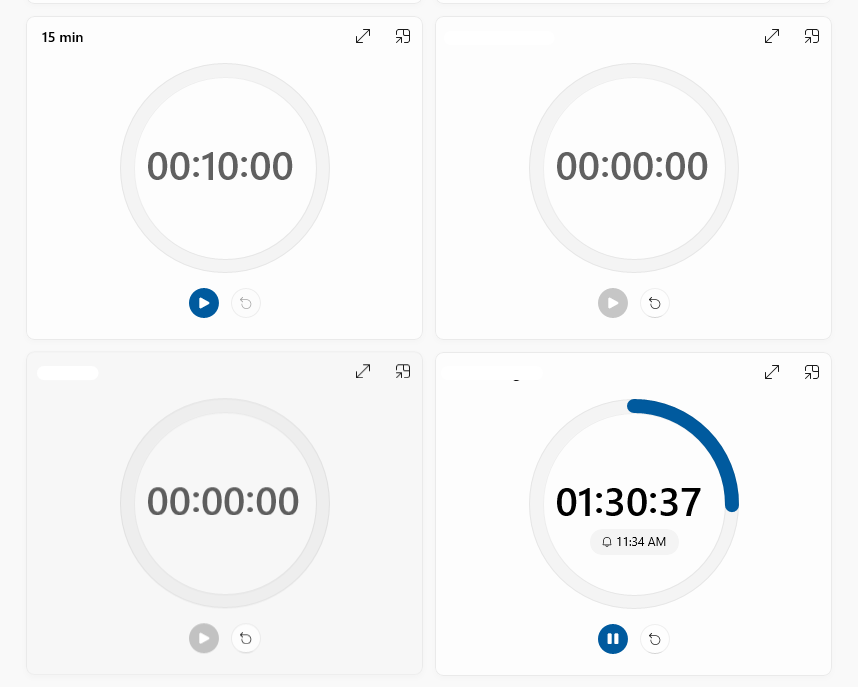Expand the top-right timer to full screen
This screenshot has height=687, width=858.
click(771, 36)
